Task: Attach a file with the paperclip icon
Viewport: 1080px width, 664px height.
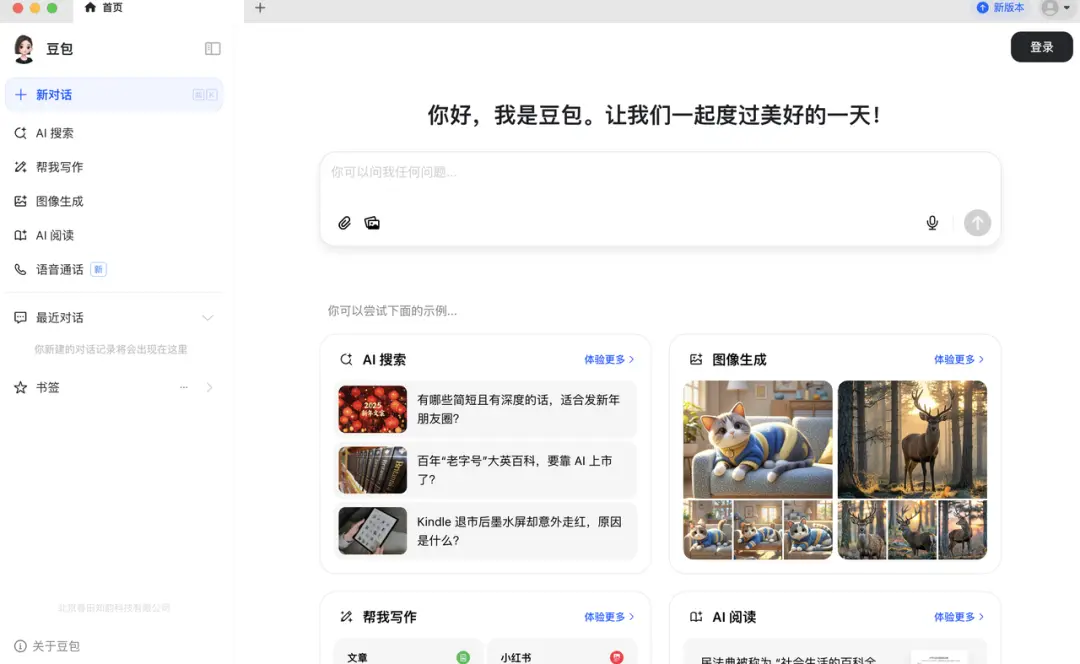Action: [344, 222]
